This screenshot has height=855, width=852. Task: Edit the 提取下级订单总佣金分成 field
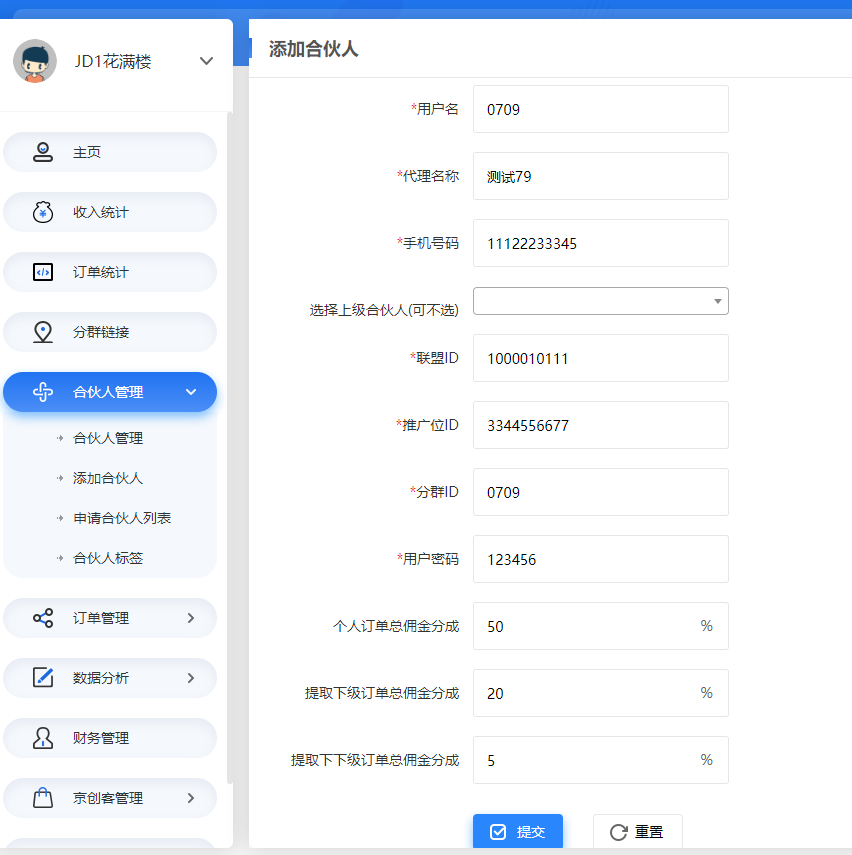pyautogui.click(x=601, y=693)
